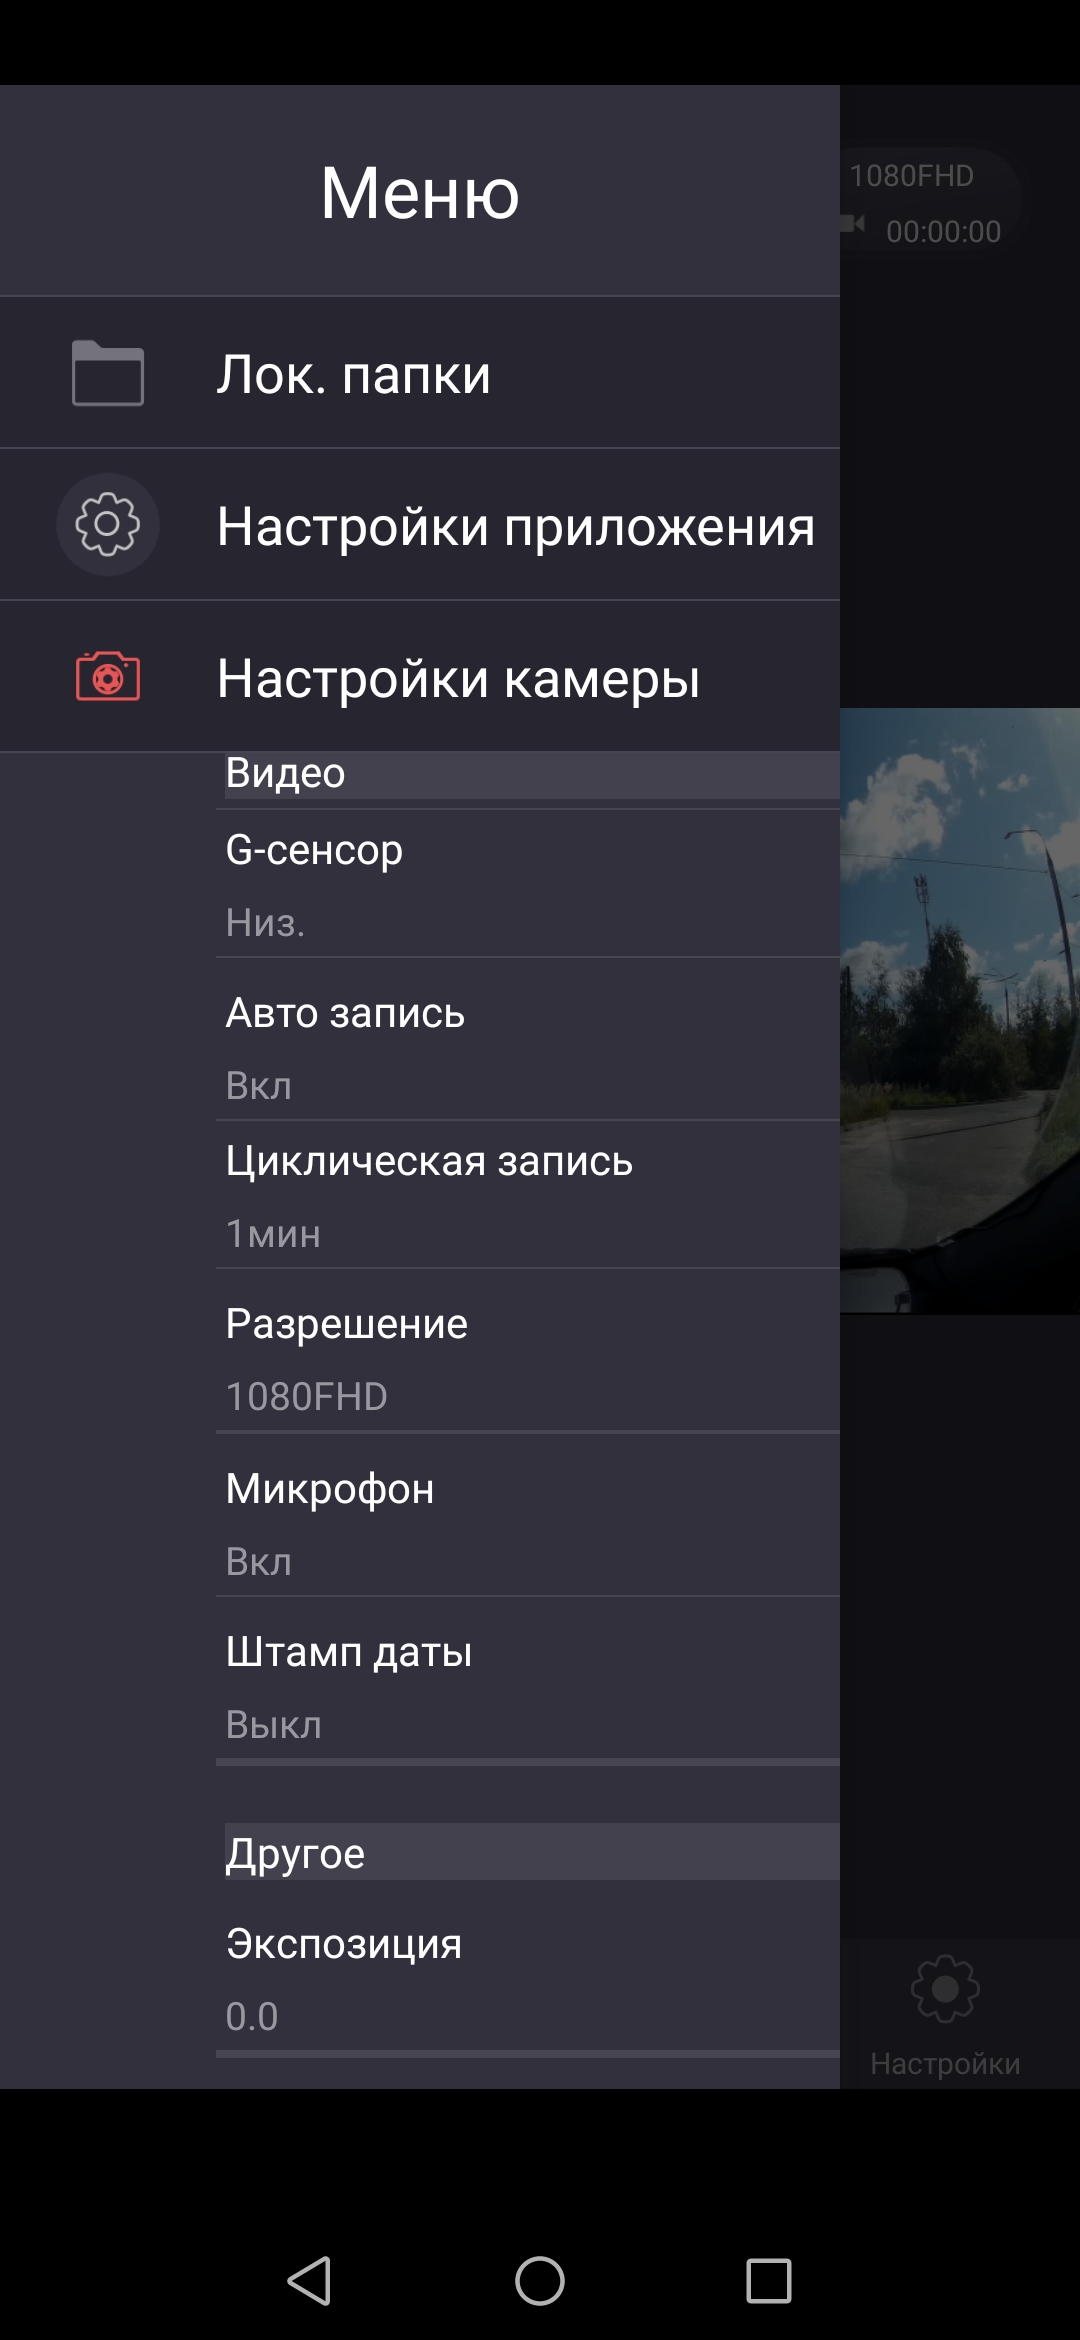Toggle the Микрофон setting
This screenshot has height=2340, width=1080.
[528, 1515]
